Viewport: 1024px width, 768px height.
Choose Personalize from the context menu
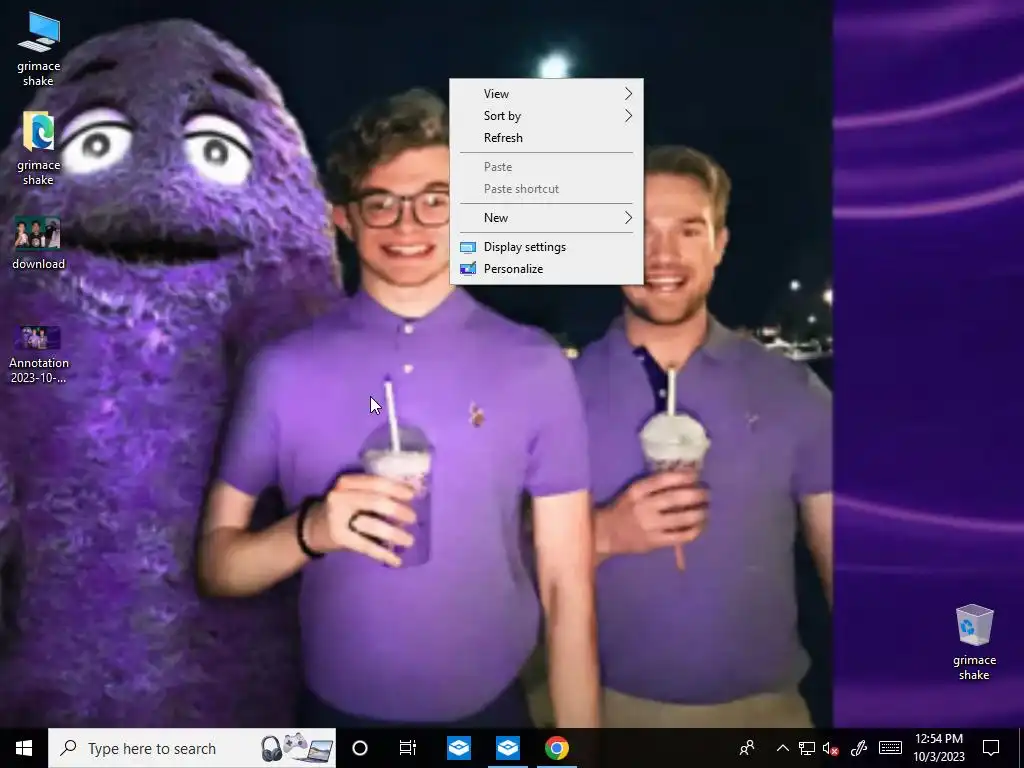pyautogui.click(x=547, y=268)
